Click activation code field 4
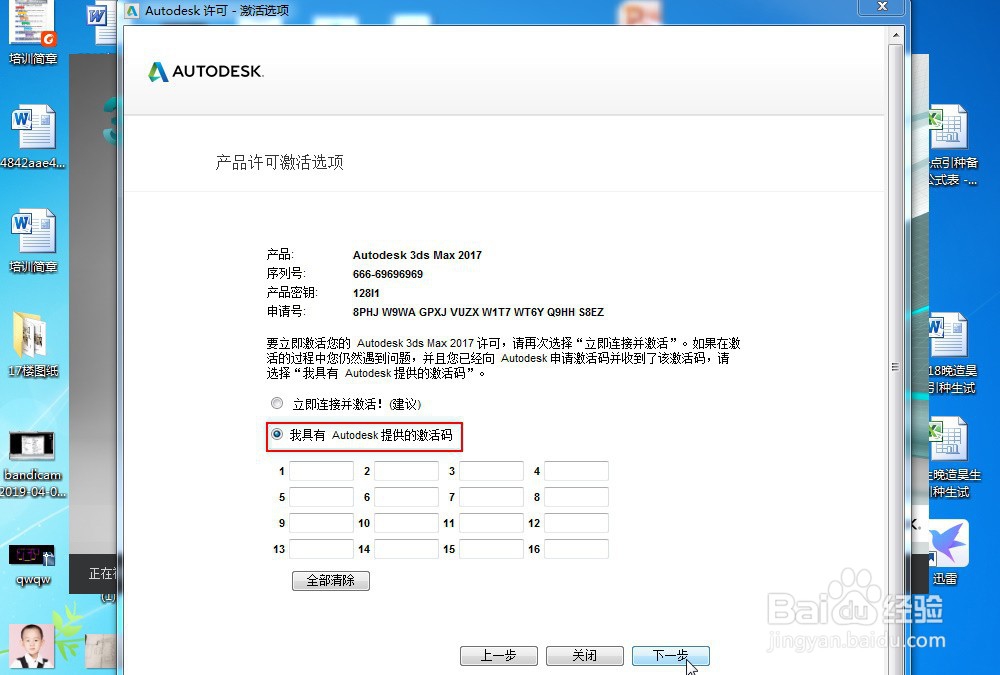Image resolution: width=1000 pixels, height=675 pixels. pyautogui.click(x=576, y=471)
